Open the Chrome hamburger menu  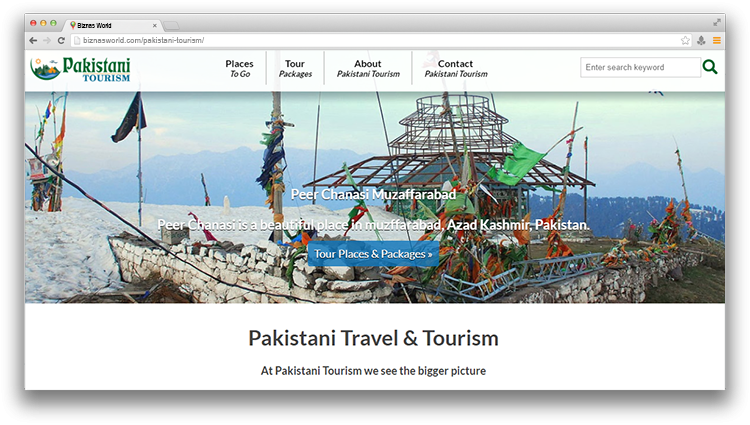pyautogui.click(x=716, y=40)
